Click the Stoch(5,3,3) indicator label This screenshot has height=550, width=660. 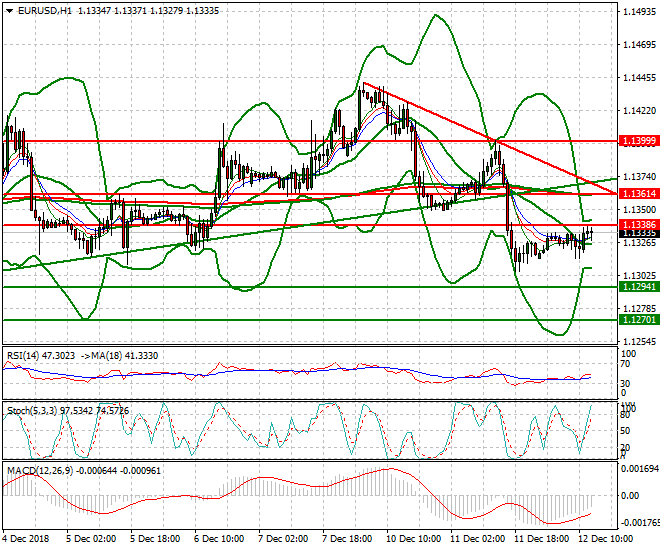tap(29, 411)
